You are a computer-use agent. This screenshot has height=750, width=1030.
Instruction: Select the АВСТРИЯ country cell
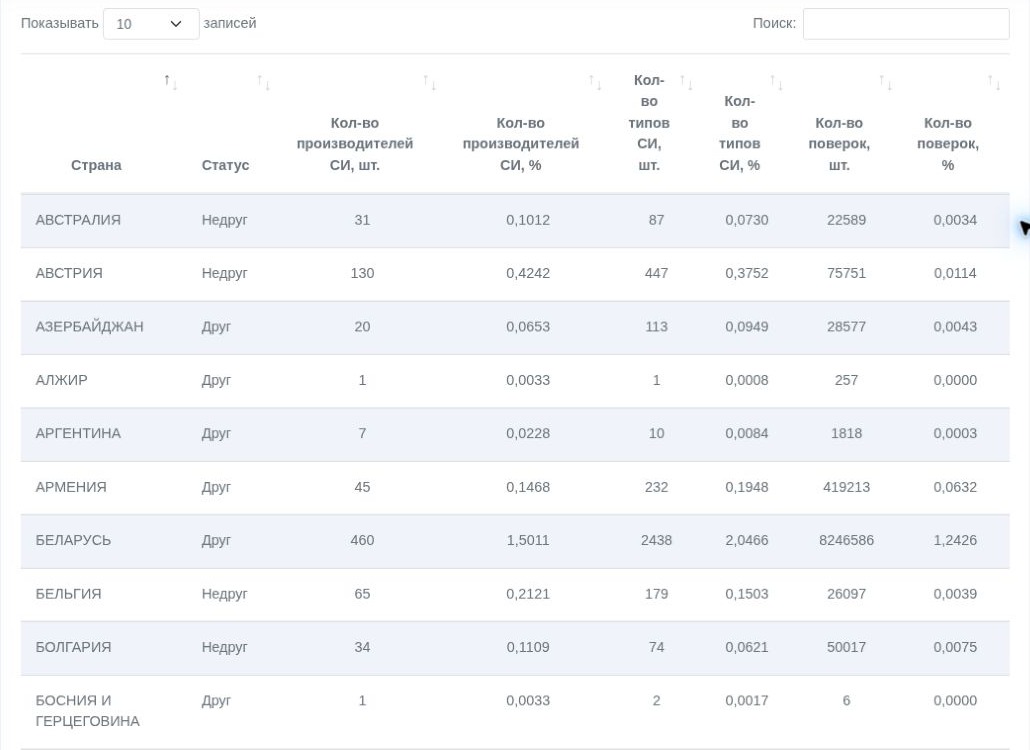click(x=69, y=273)
